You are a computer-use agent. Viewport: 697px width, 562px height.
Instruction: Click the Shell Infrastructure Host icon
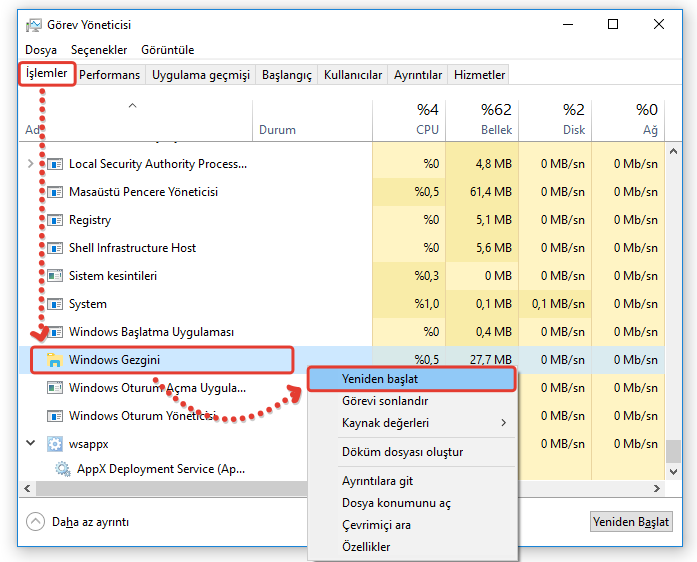coord(53,248)
